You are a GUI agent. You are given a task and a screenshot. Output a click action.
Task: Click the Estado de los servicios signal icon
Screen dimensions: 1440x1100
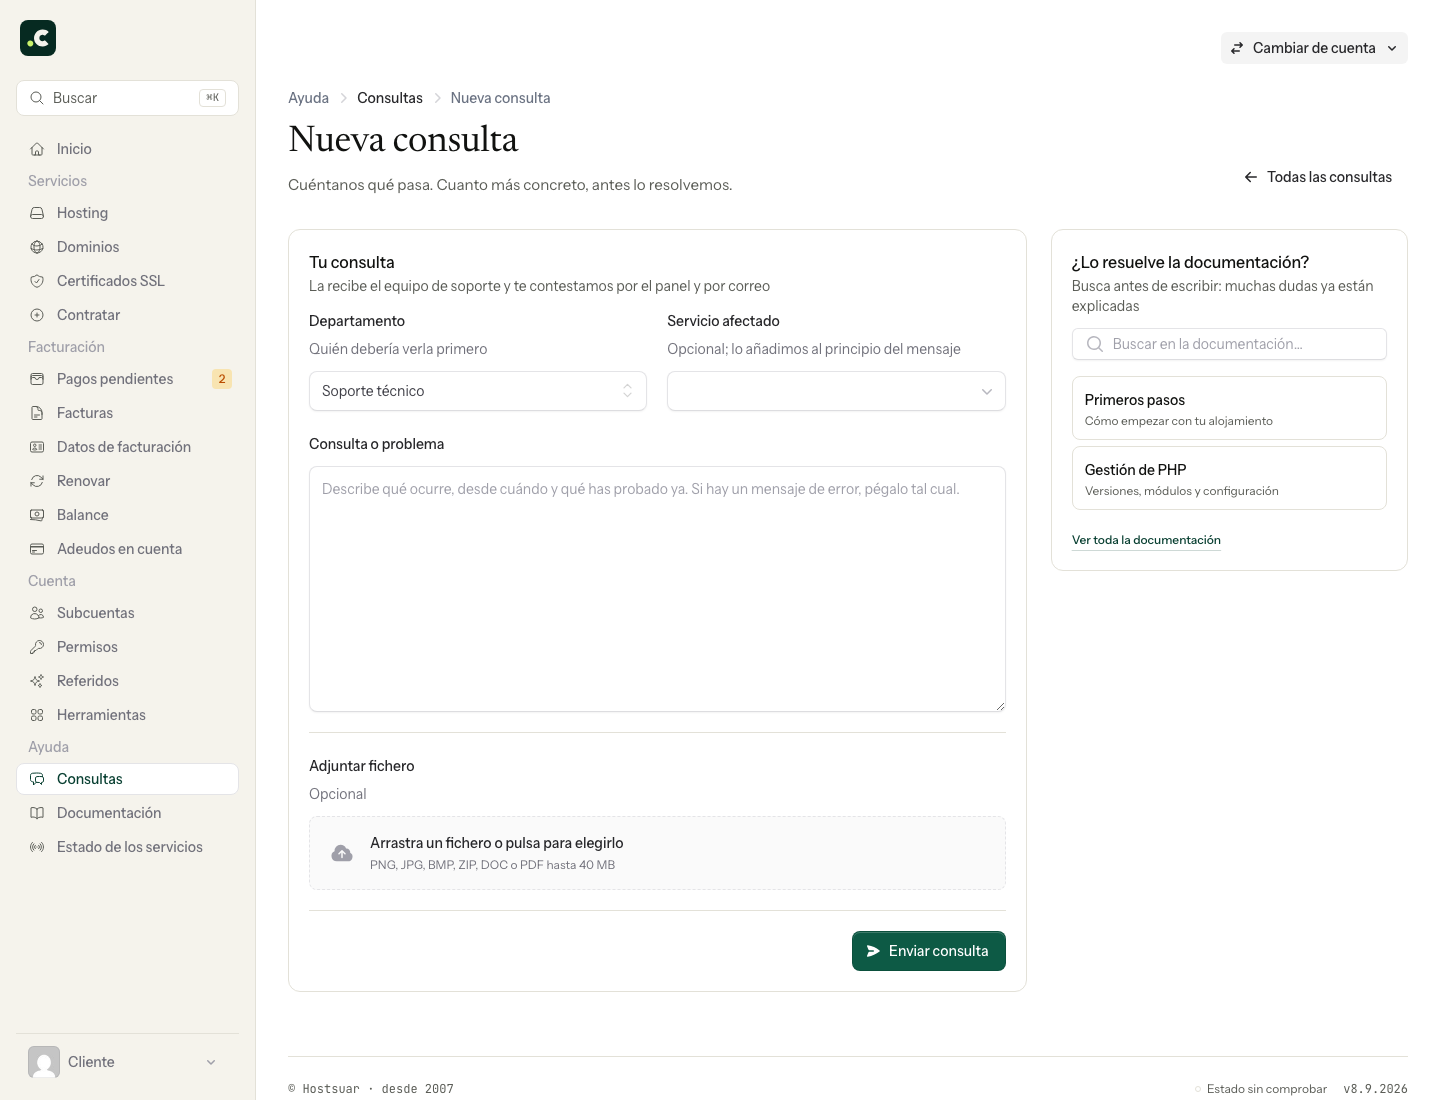37,847
